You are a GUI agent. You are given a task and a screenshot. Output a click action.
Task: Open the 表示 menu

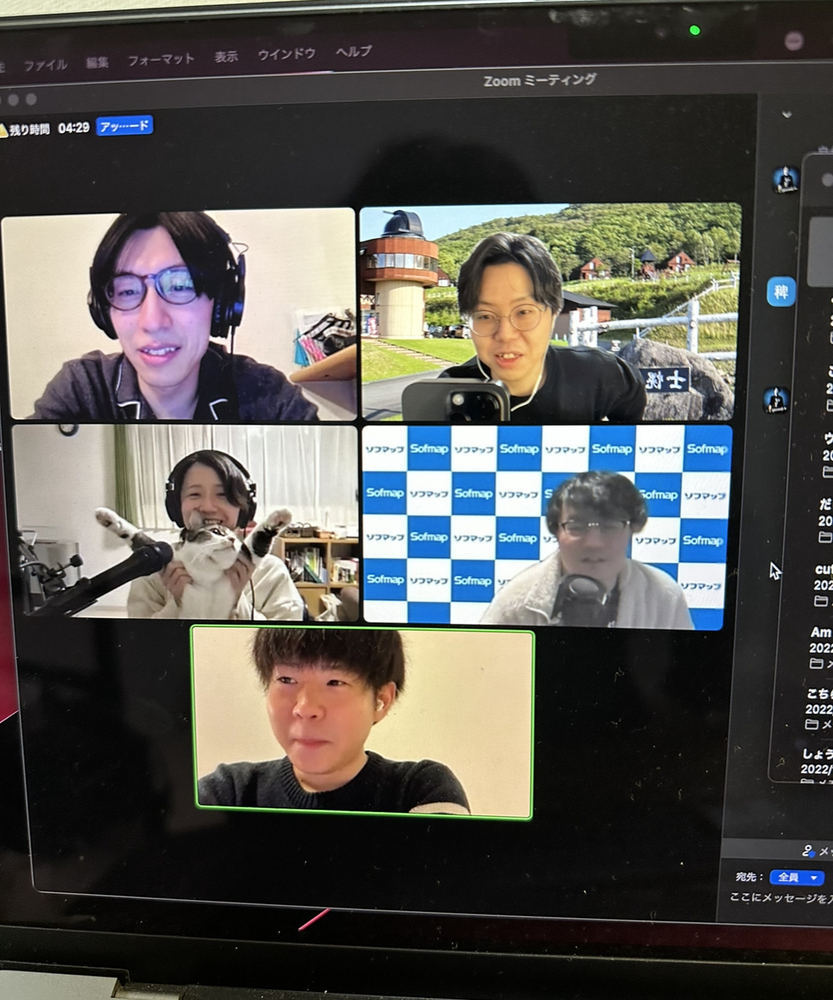pyautogui.click(x=226, y=57)
